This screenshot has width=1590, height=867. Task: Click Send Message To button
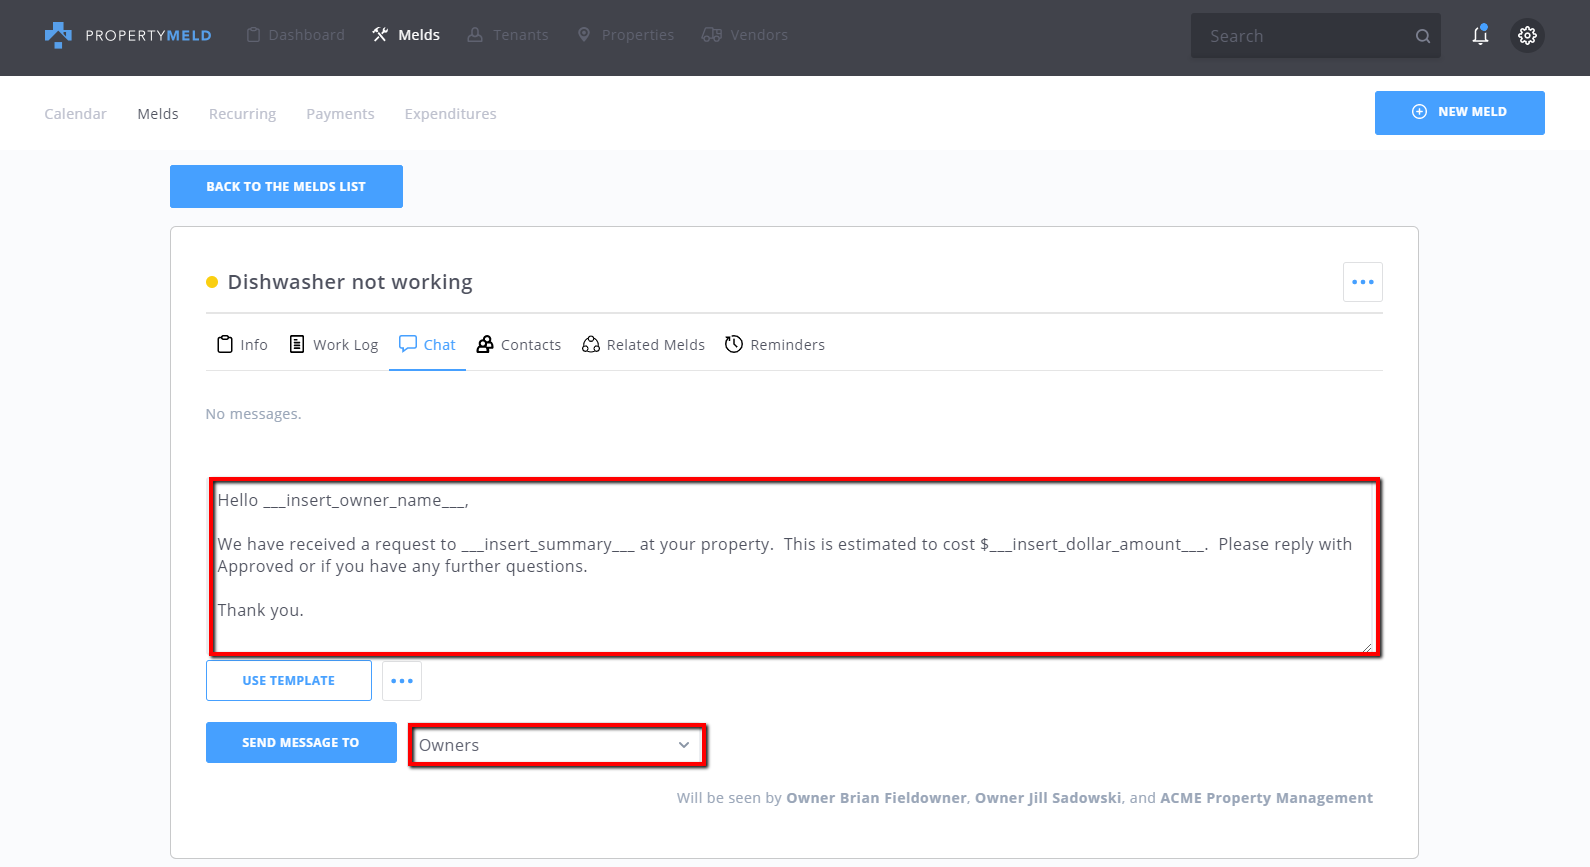(x=301, y=742)
